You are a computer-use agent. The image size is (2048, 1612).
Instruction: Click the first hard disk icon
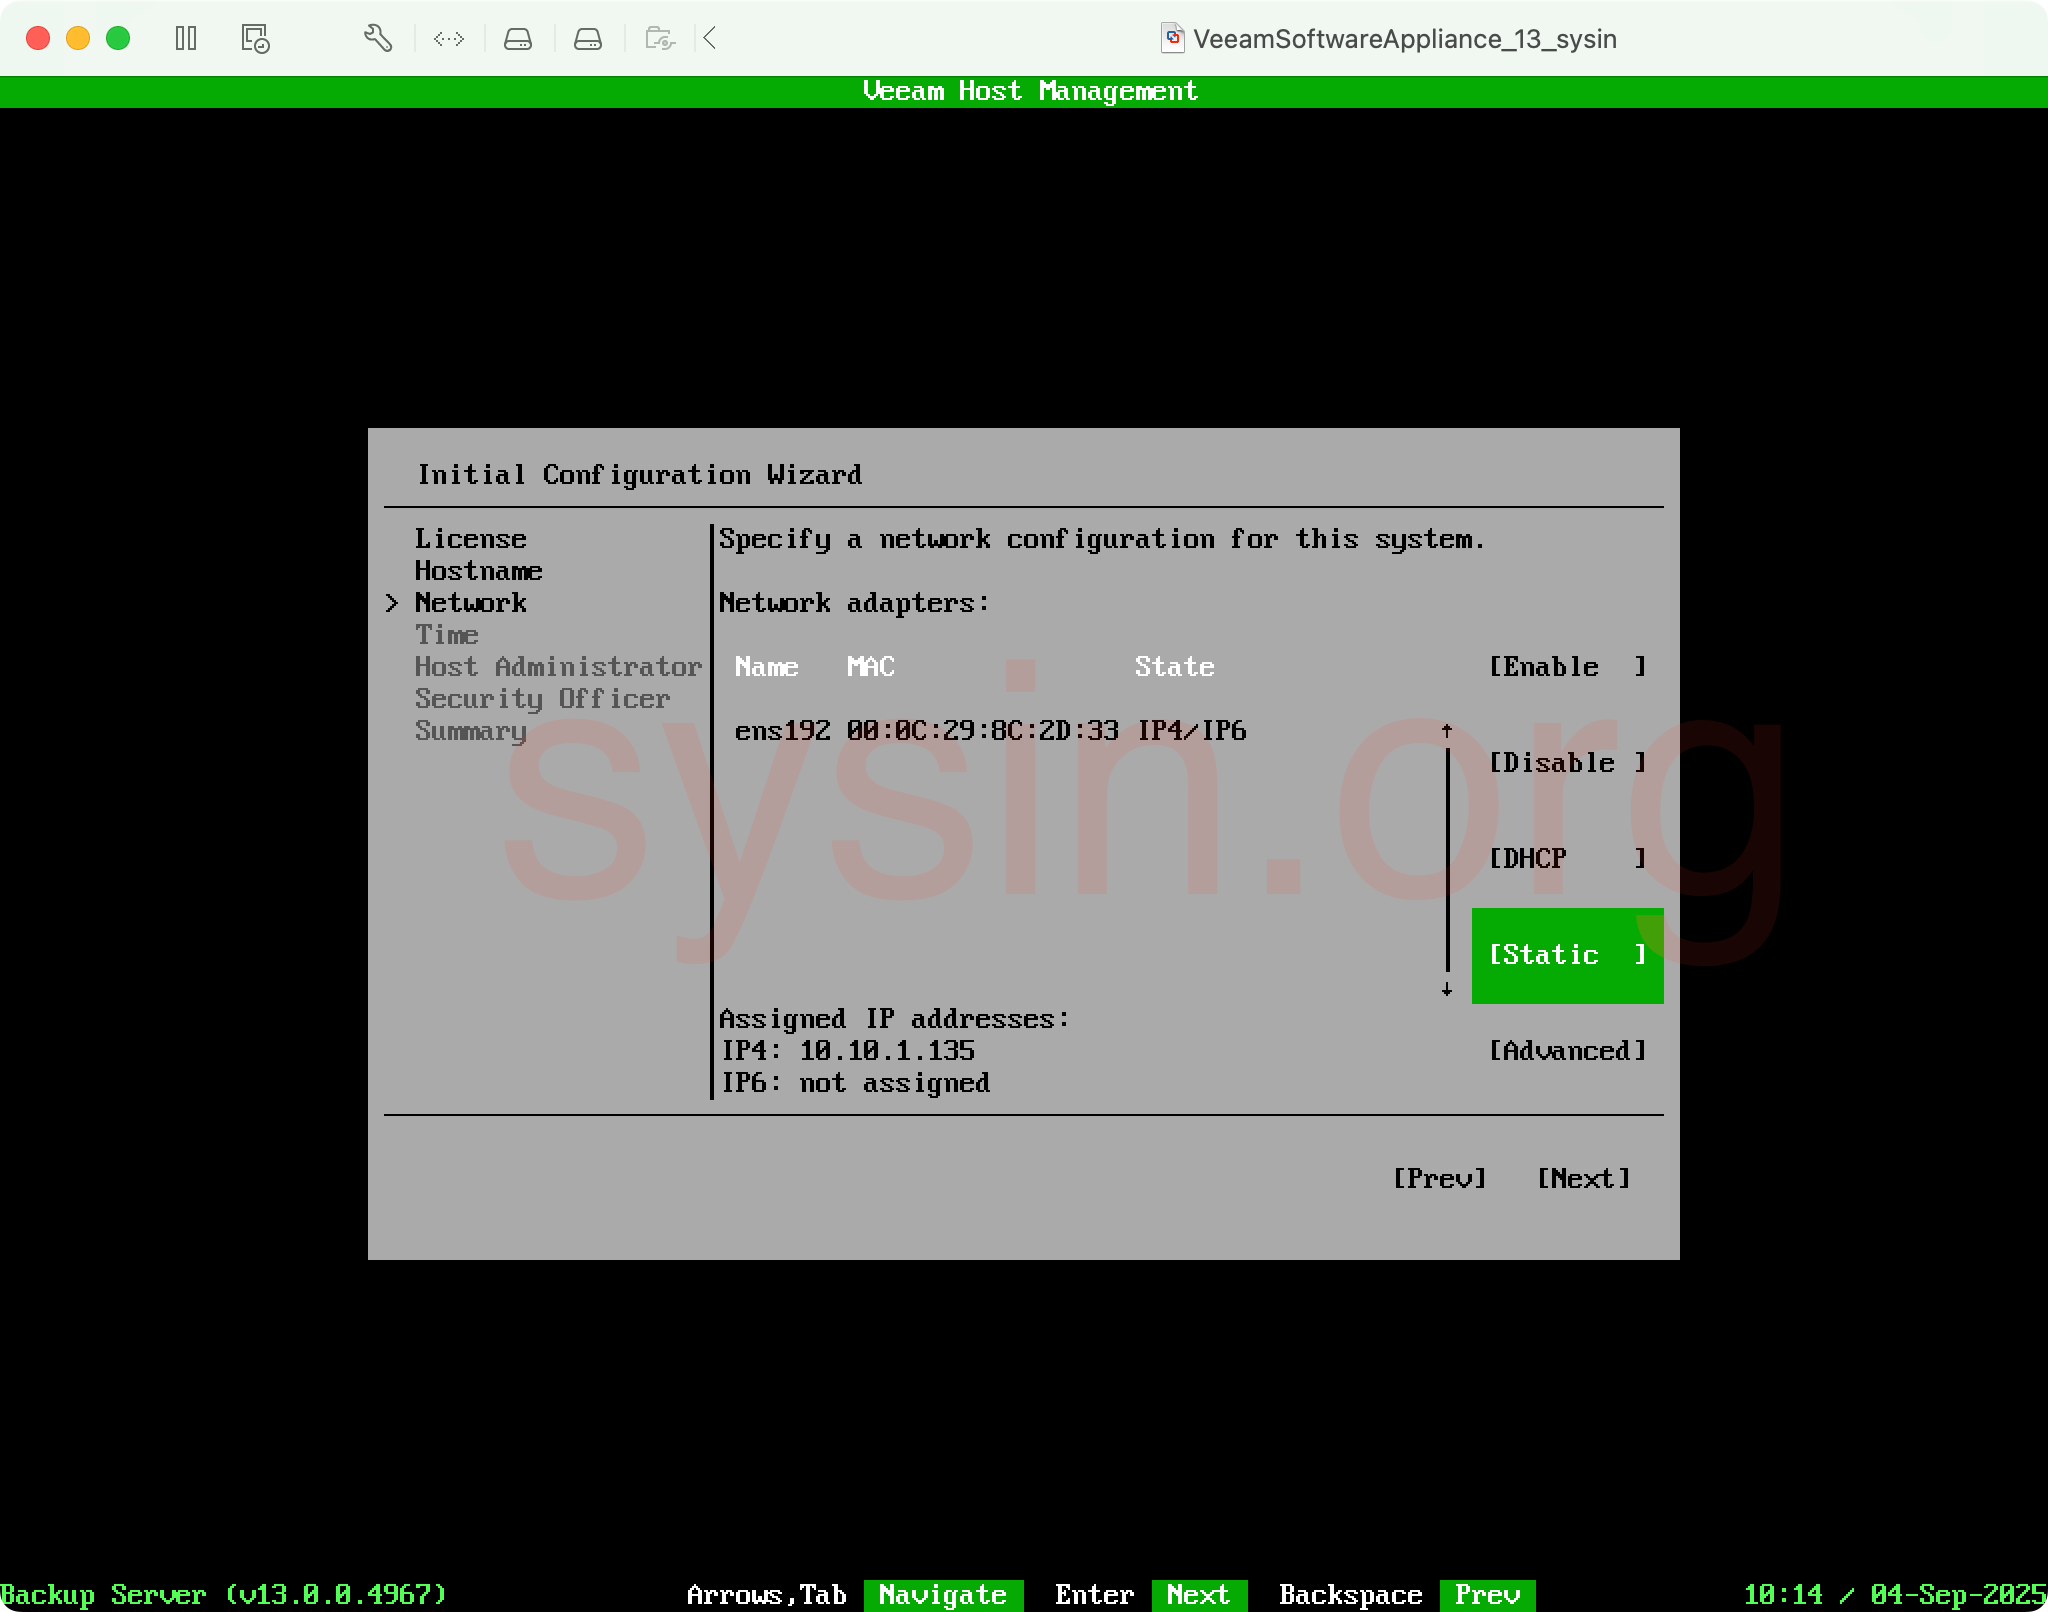(518, 39)
